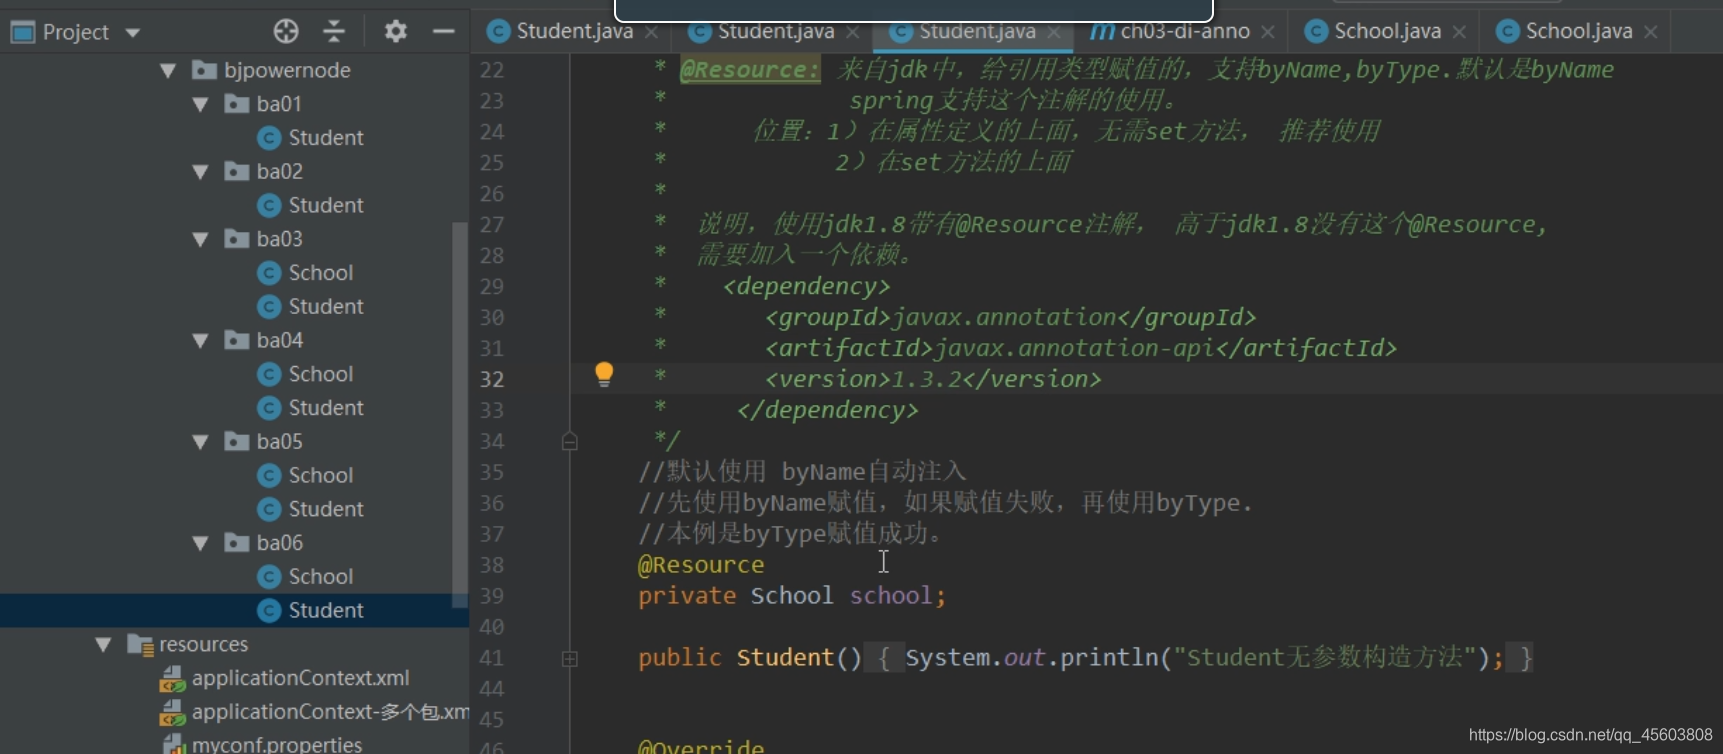This screenshot has height=754, width=1723.
Task: Open Project panel settings gear
Action: click(x=396, y=32)
